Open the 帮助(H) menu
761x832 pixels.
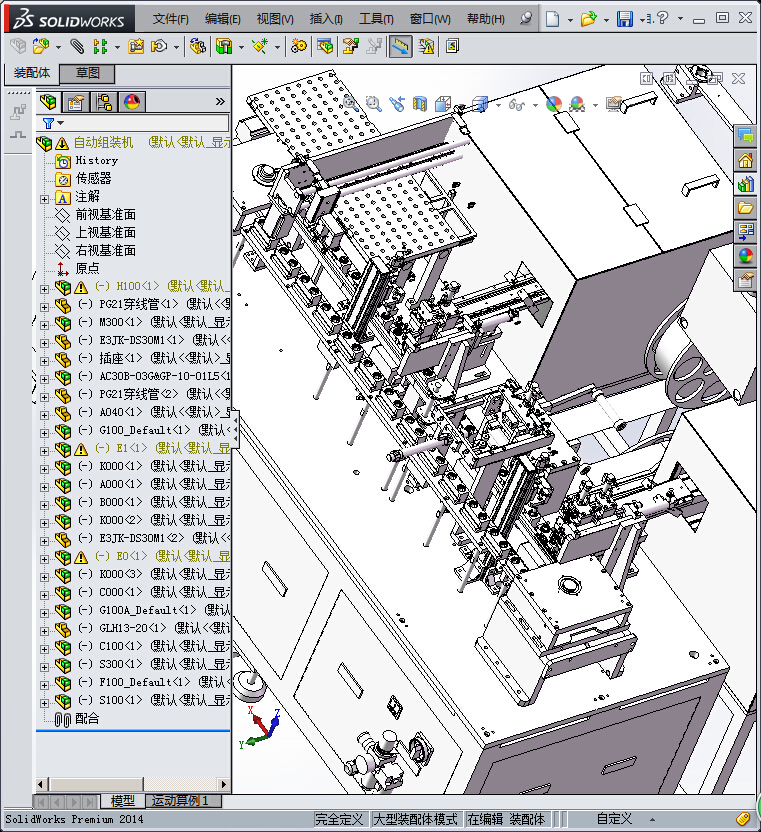(x=486, y=19)
